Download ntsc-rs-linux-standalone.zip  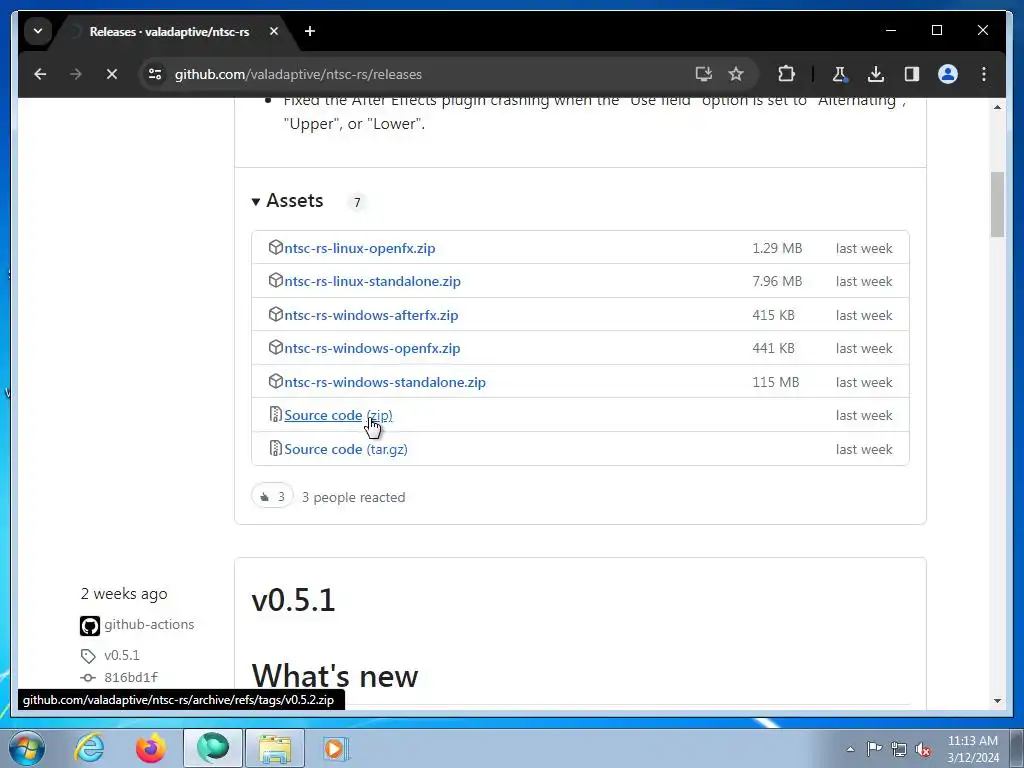pos(372,281)
